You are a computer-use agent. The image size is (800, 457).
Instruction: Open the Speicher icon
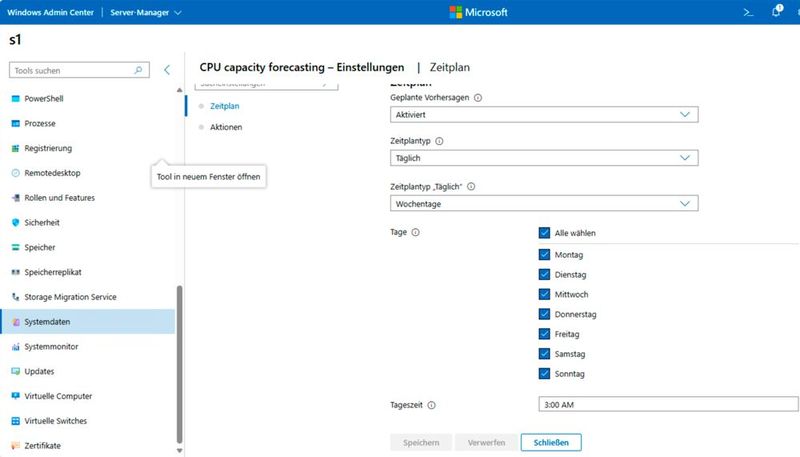pyautogui.click(x=15, y=247)
